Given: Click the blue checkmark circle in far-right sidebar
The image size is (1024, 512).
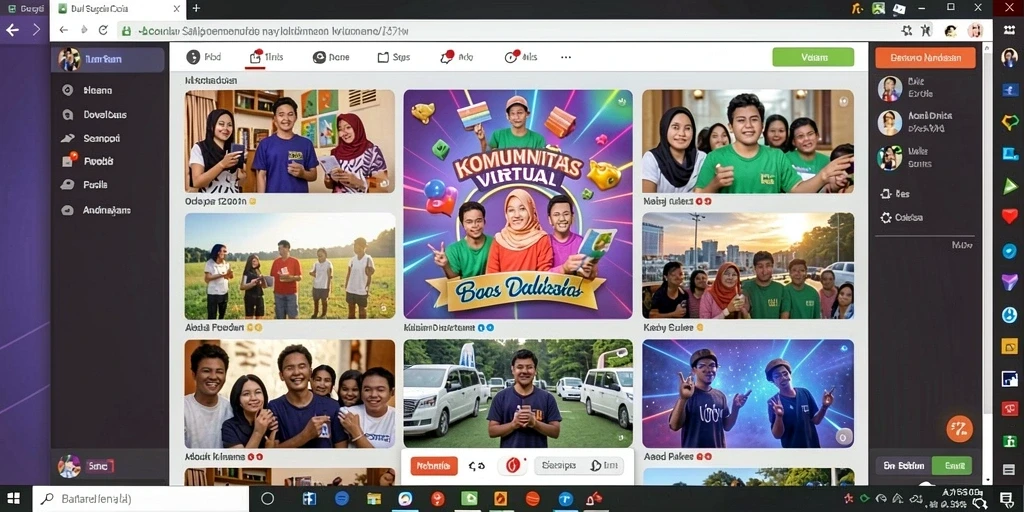Looking at the screenshot, I should (1010, 251).
